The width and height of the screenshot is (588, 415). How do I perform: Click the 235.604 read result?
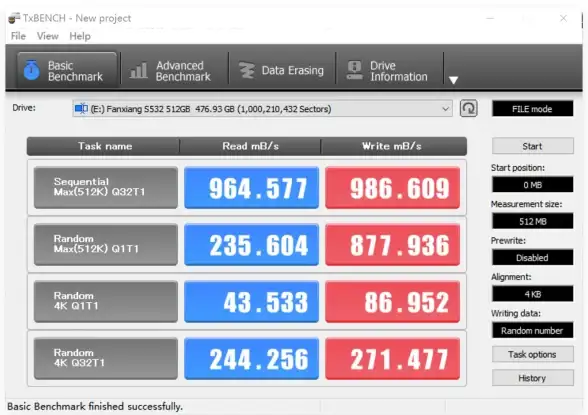[252, 244]
